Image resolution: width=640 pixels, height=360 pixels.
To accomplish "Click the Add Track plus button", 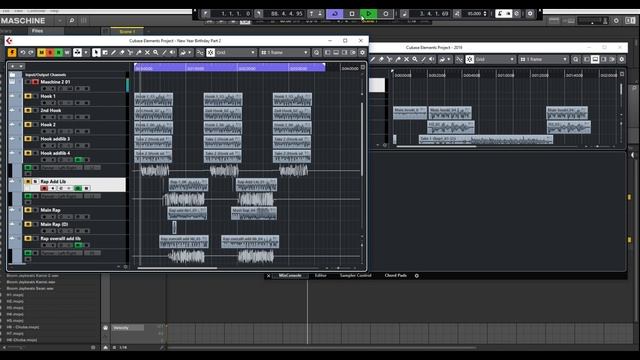I will [x=13, y=67].
